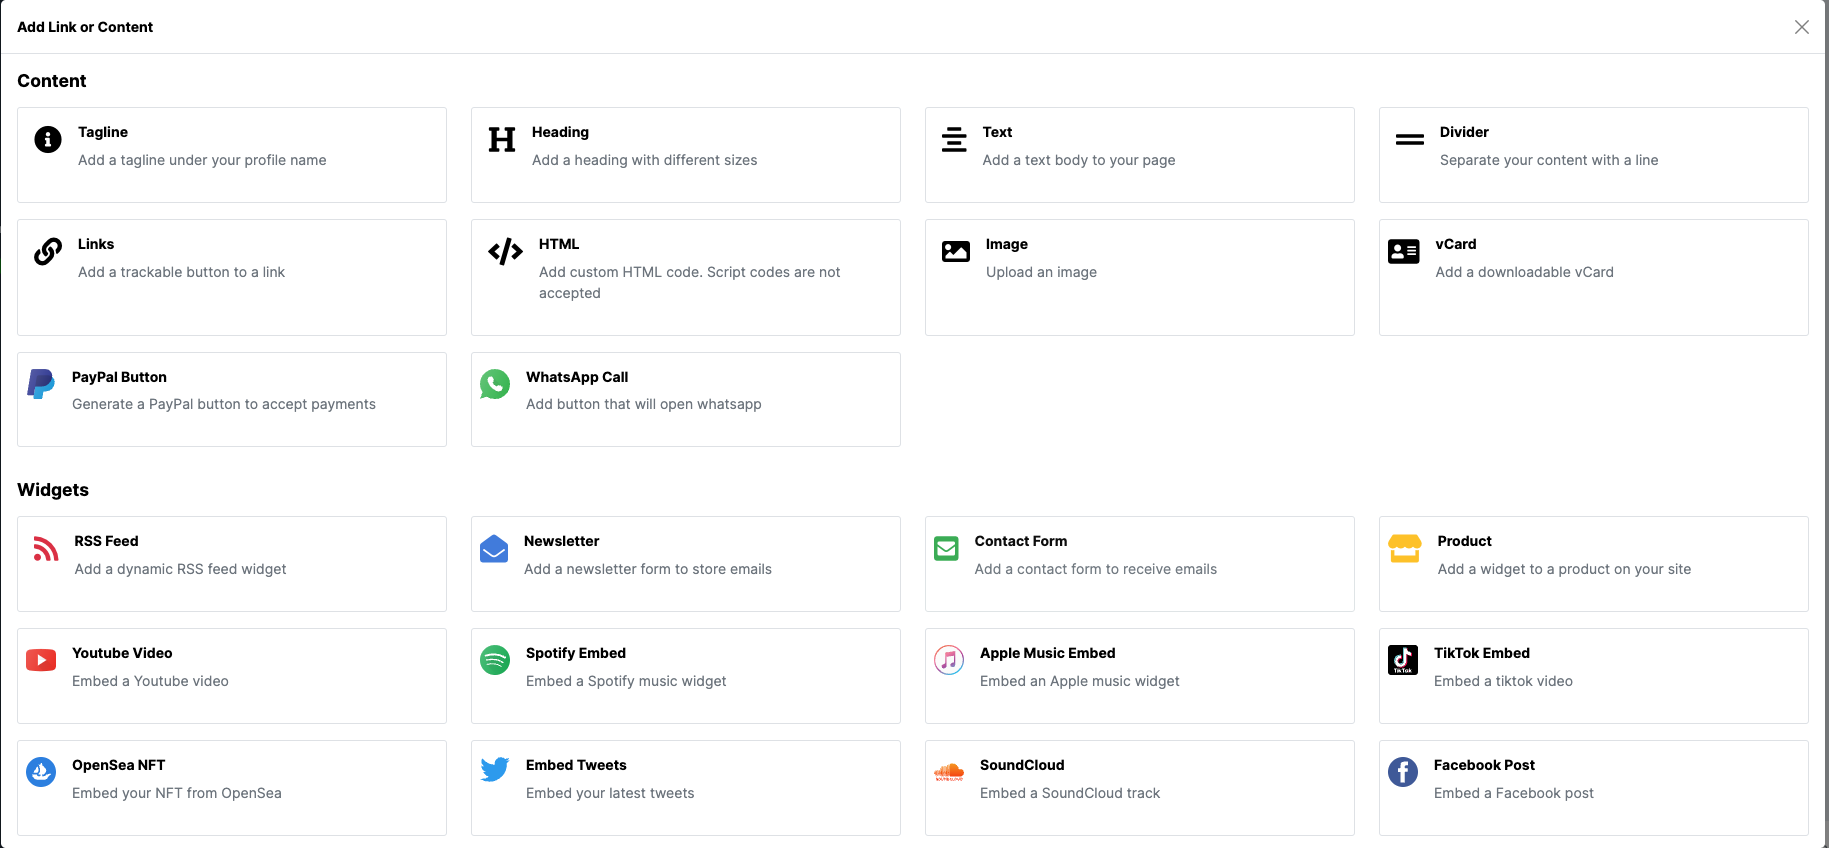Choose the Image upload title
This screenshot has width=1829, height=848.
click(x=1007, y=244)
